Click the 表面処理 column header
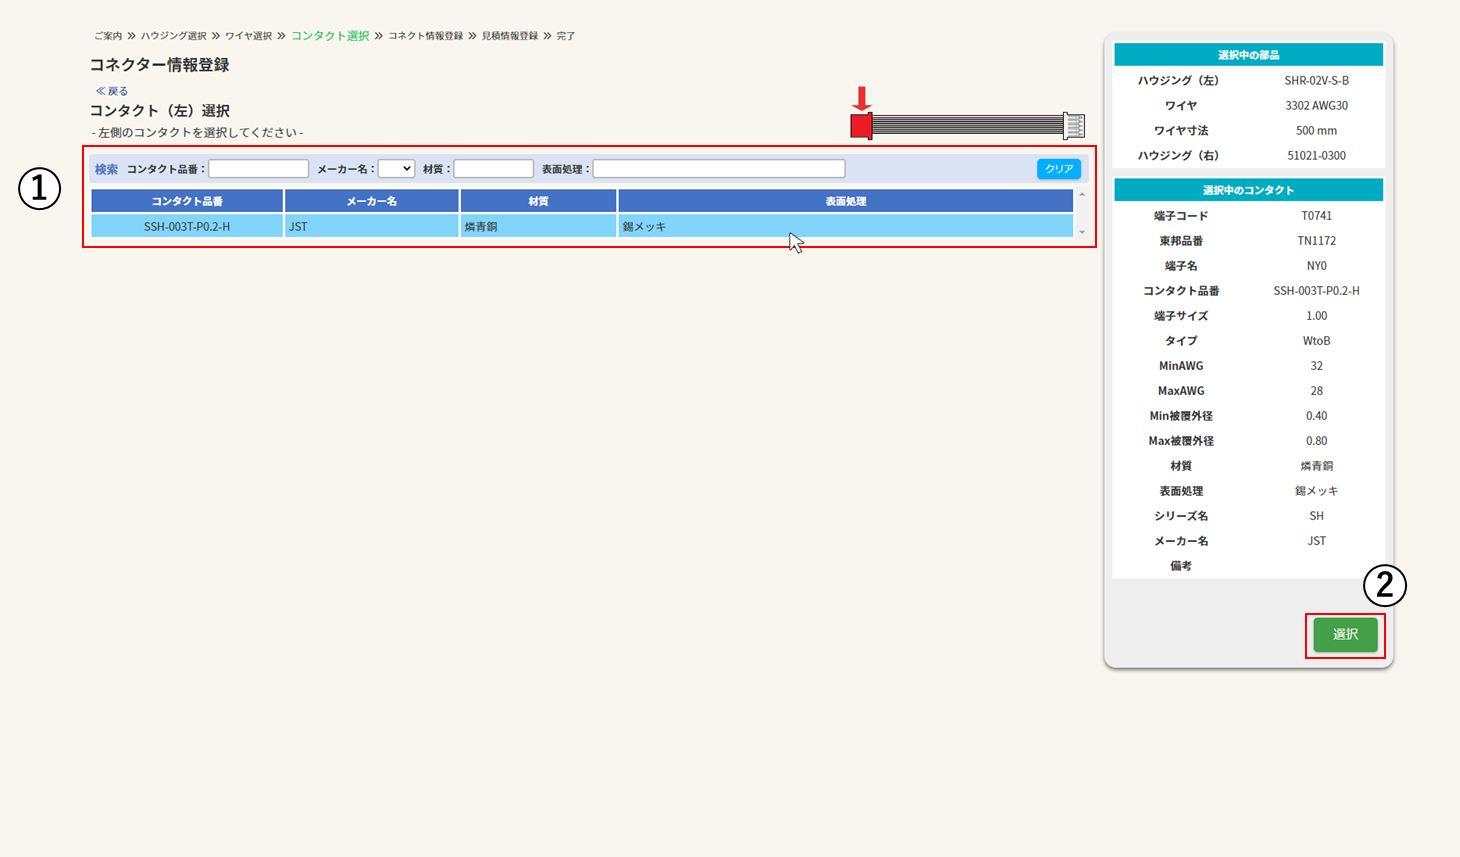1460x857 pixels. coord(845,201)
